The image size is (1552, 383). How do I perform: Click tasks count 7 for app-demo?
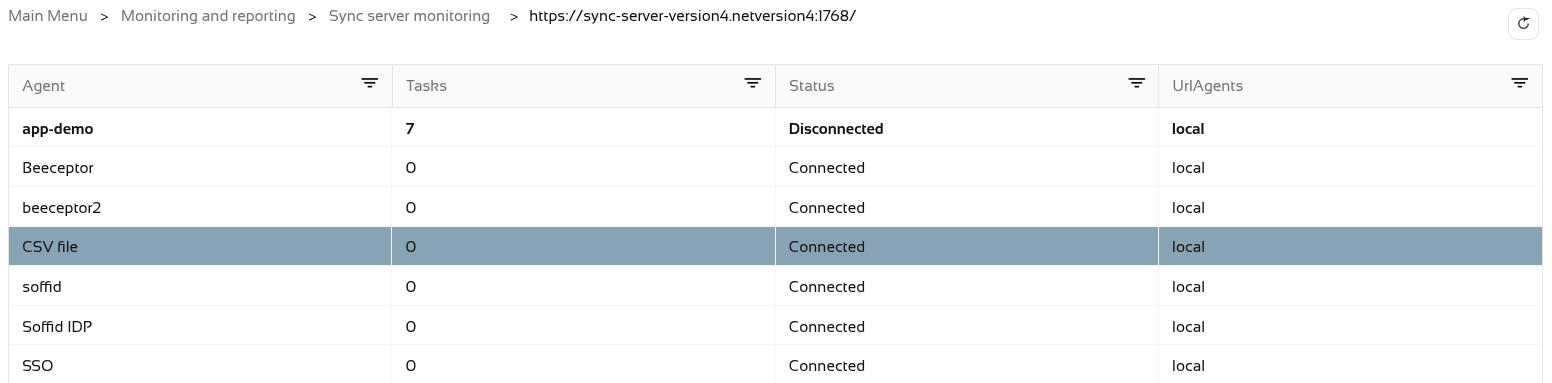click(410, 129)
